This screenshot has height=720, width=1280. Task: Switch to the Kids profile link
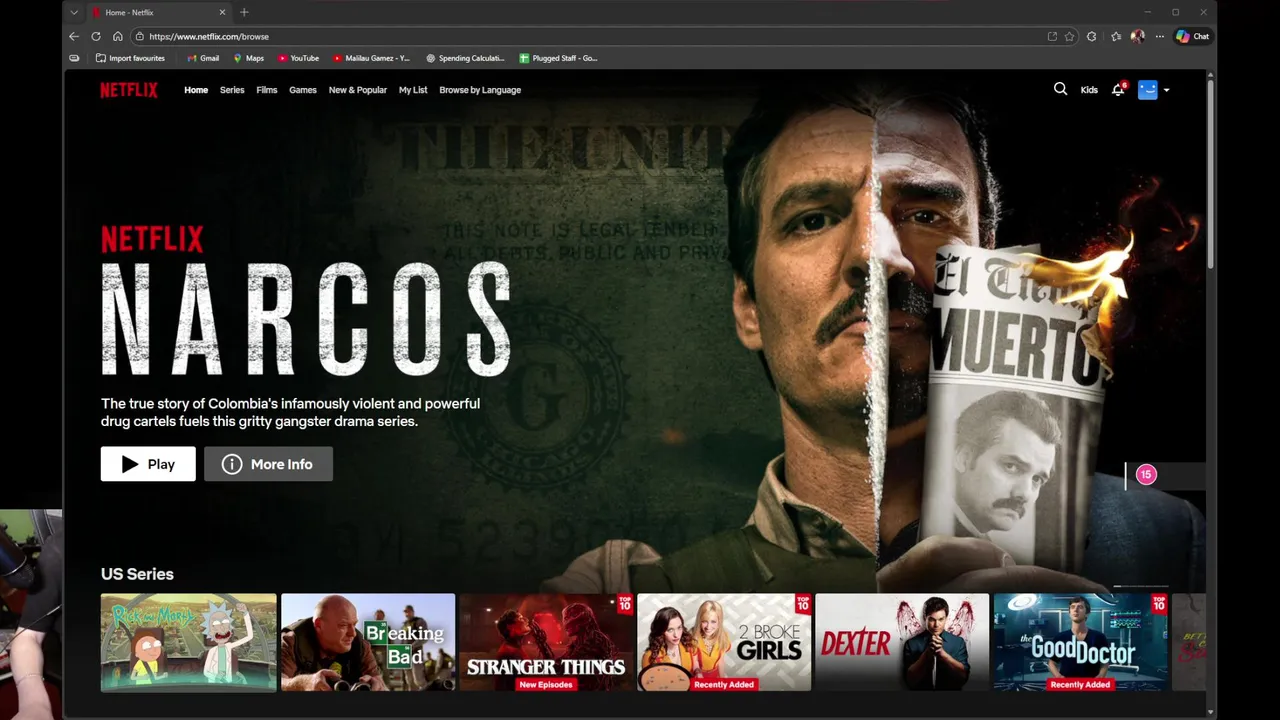(1089, 90)
